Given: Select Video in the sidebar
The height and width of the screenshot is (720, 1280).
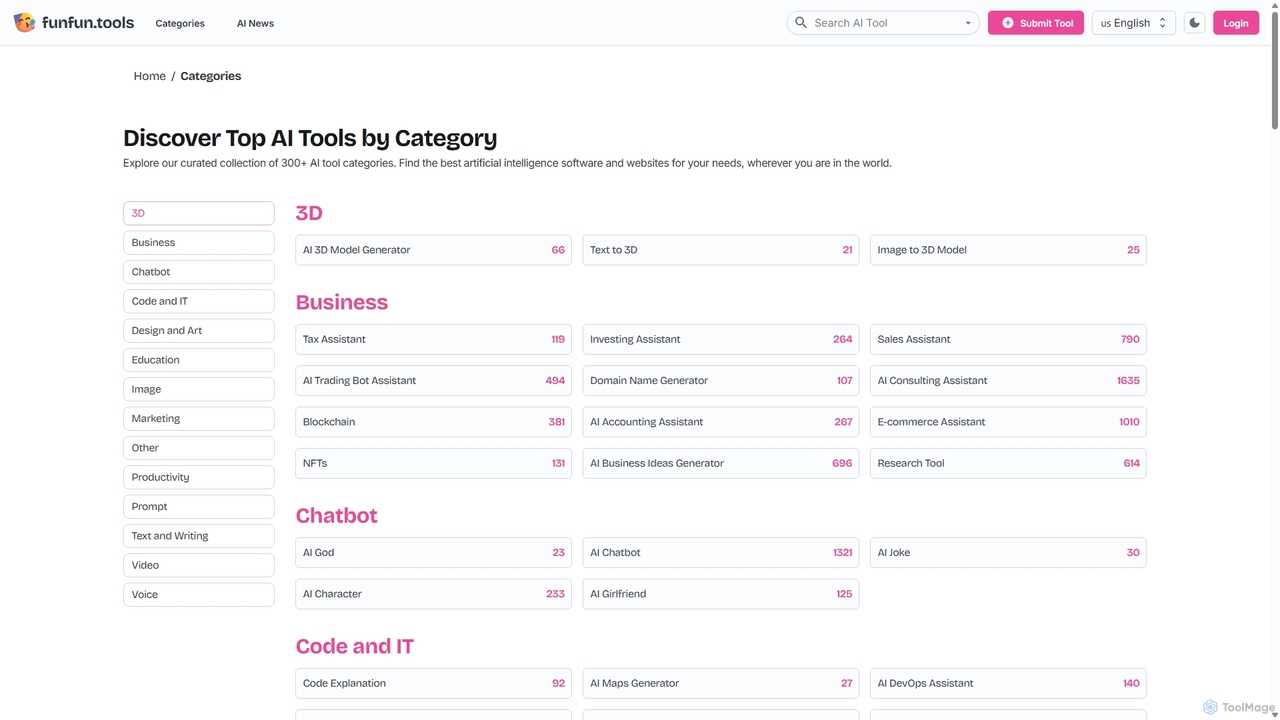Looking at the screenshot, I should click(x=199, y=565).
